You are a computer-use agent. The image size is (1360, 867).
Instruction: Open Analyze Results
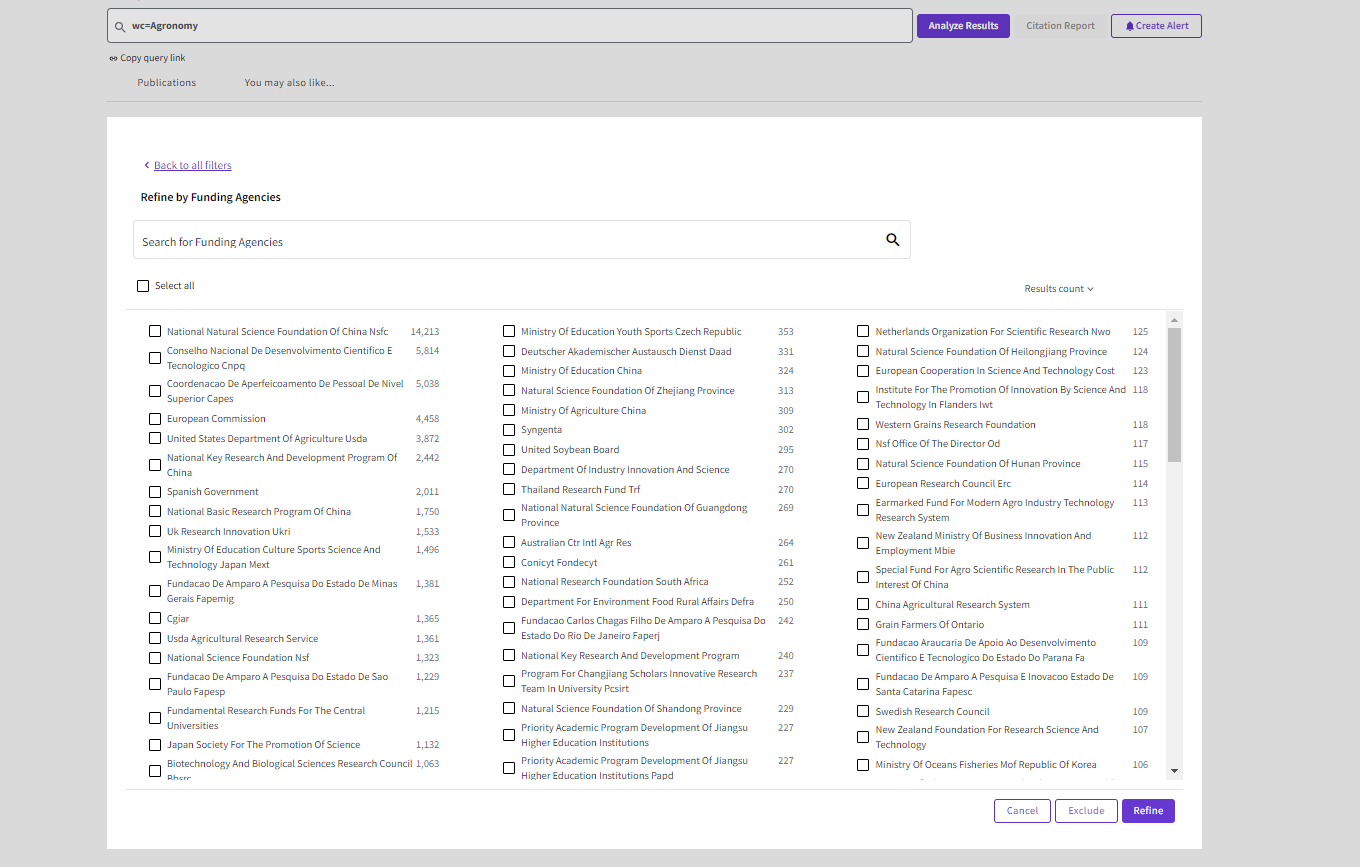click(963, 26)
